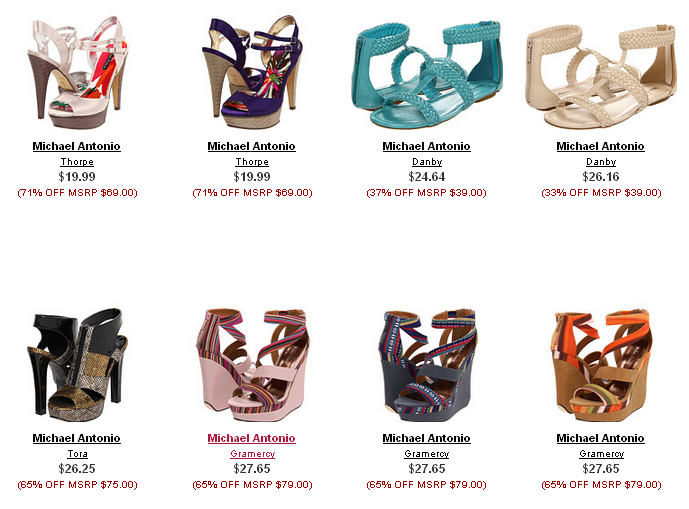This screenshot has height=509, width=689.
Task: Open the purple Thorpe heel image
Action: tap(252, 72)
